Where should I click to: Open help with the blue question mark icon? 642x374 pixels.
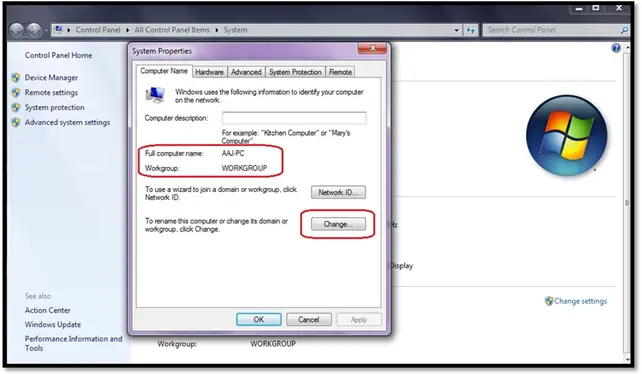tap(616, 48)
